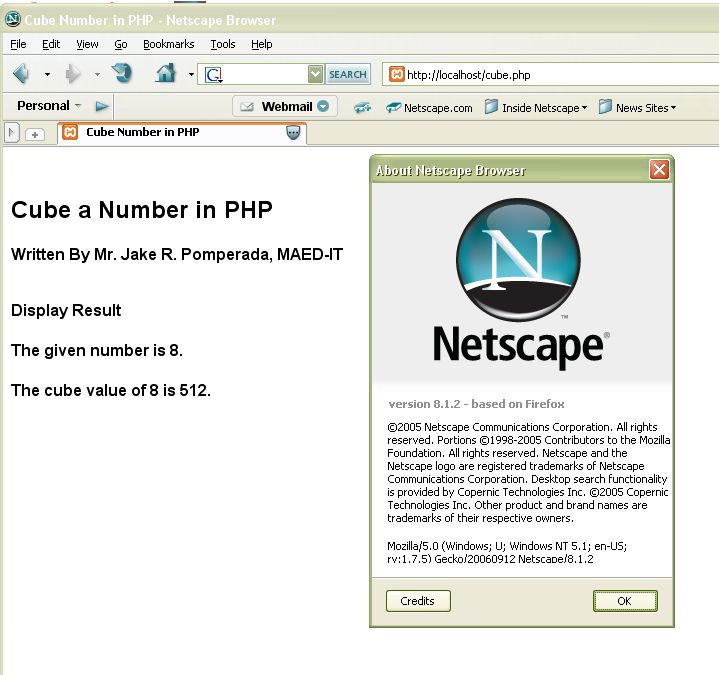This screenshot has height=675, width=719.
Task: Open Home button dropdown arrow
Action: coord(191,74)
